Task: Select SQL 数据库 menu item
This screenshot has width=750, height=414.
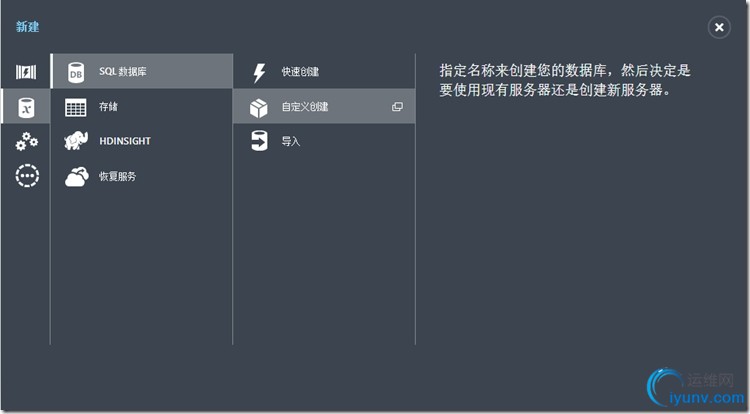Action: coord(126,72)
